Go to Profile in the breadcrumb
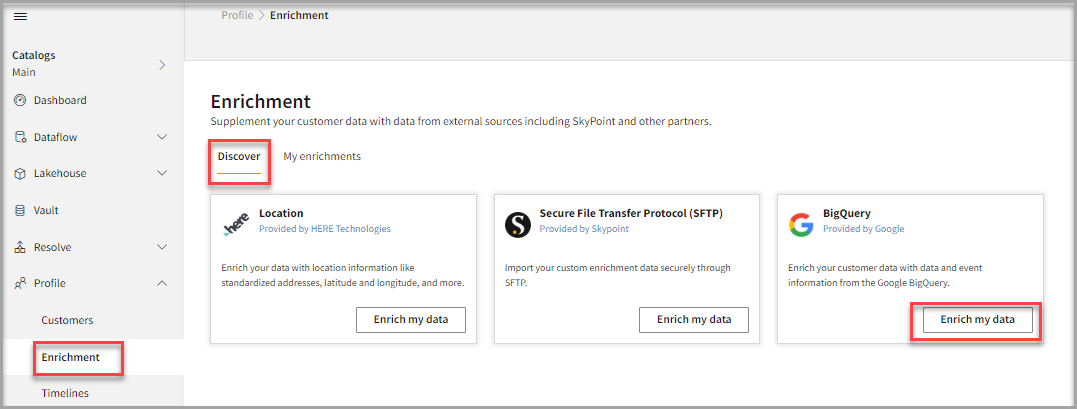The height and width of the screenshot is (409, 1077). point(237,15)
